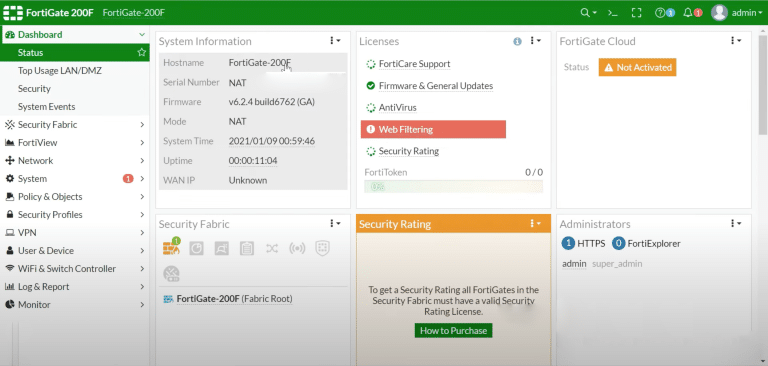Screen dimensions: 768x366
Task: Click the System menu red alert badge
Action: click(x=128, y=179)
